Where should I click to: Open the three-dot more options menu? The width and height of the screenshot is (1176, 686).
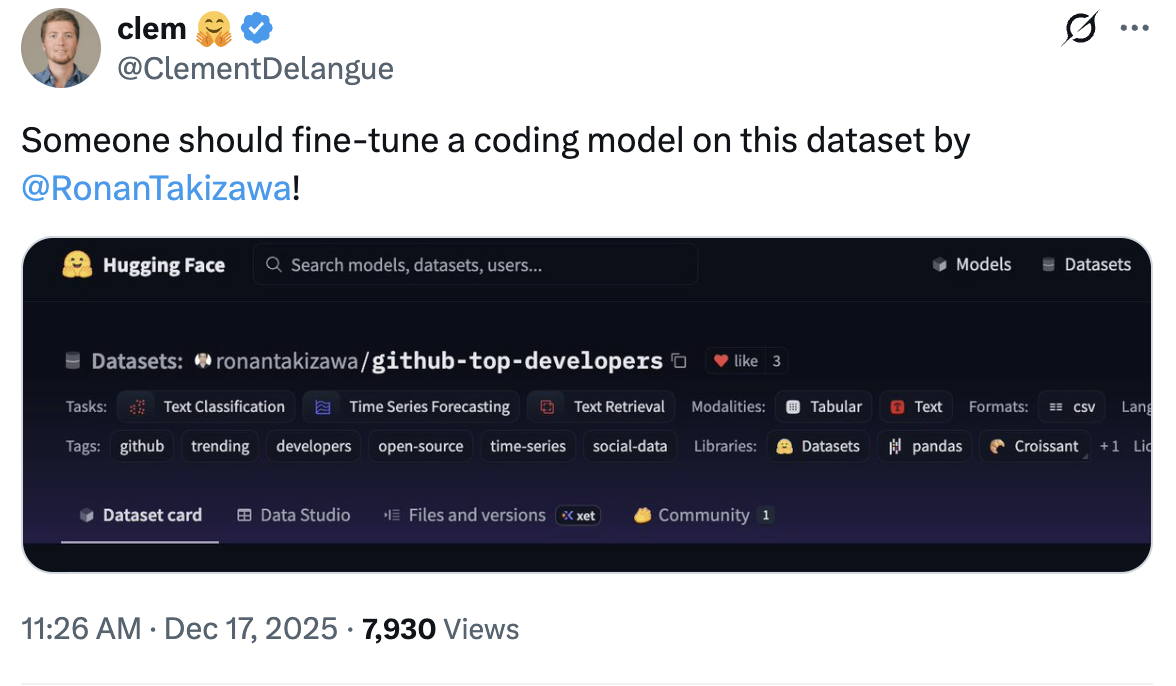1135,29
